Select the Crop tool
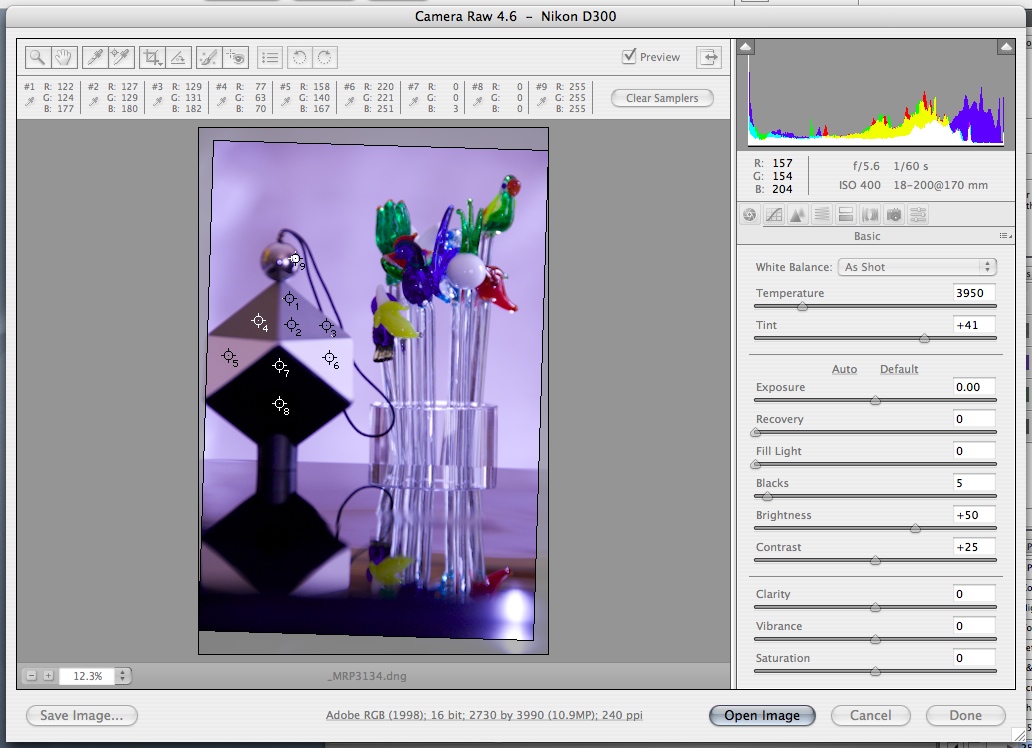The image size is (1032, 748). click(152, 57)
